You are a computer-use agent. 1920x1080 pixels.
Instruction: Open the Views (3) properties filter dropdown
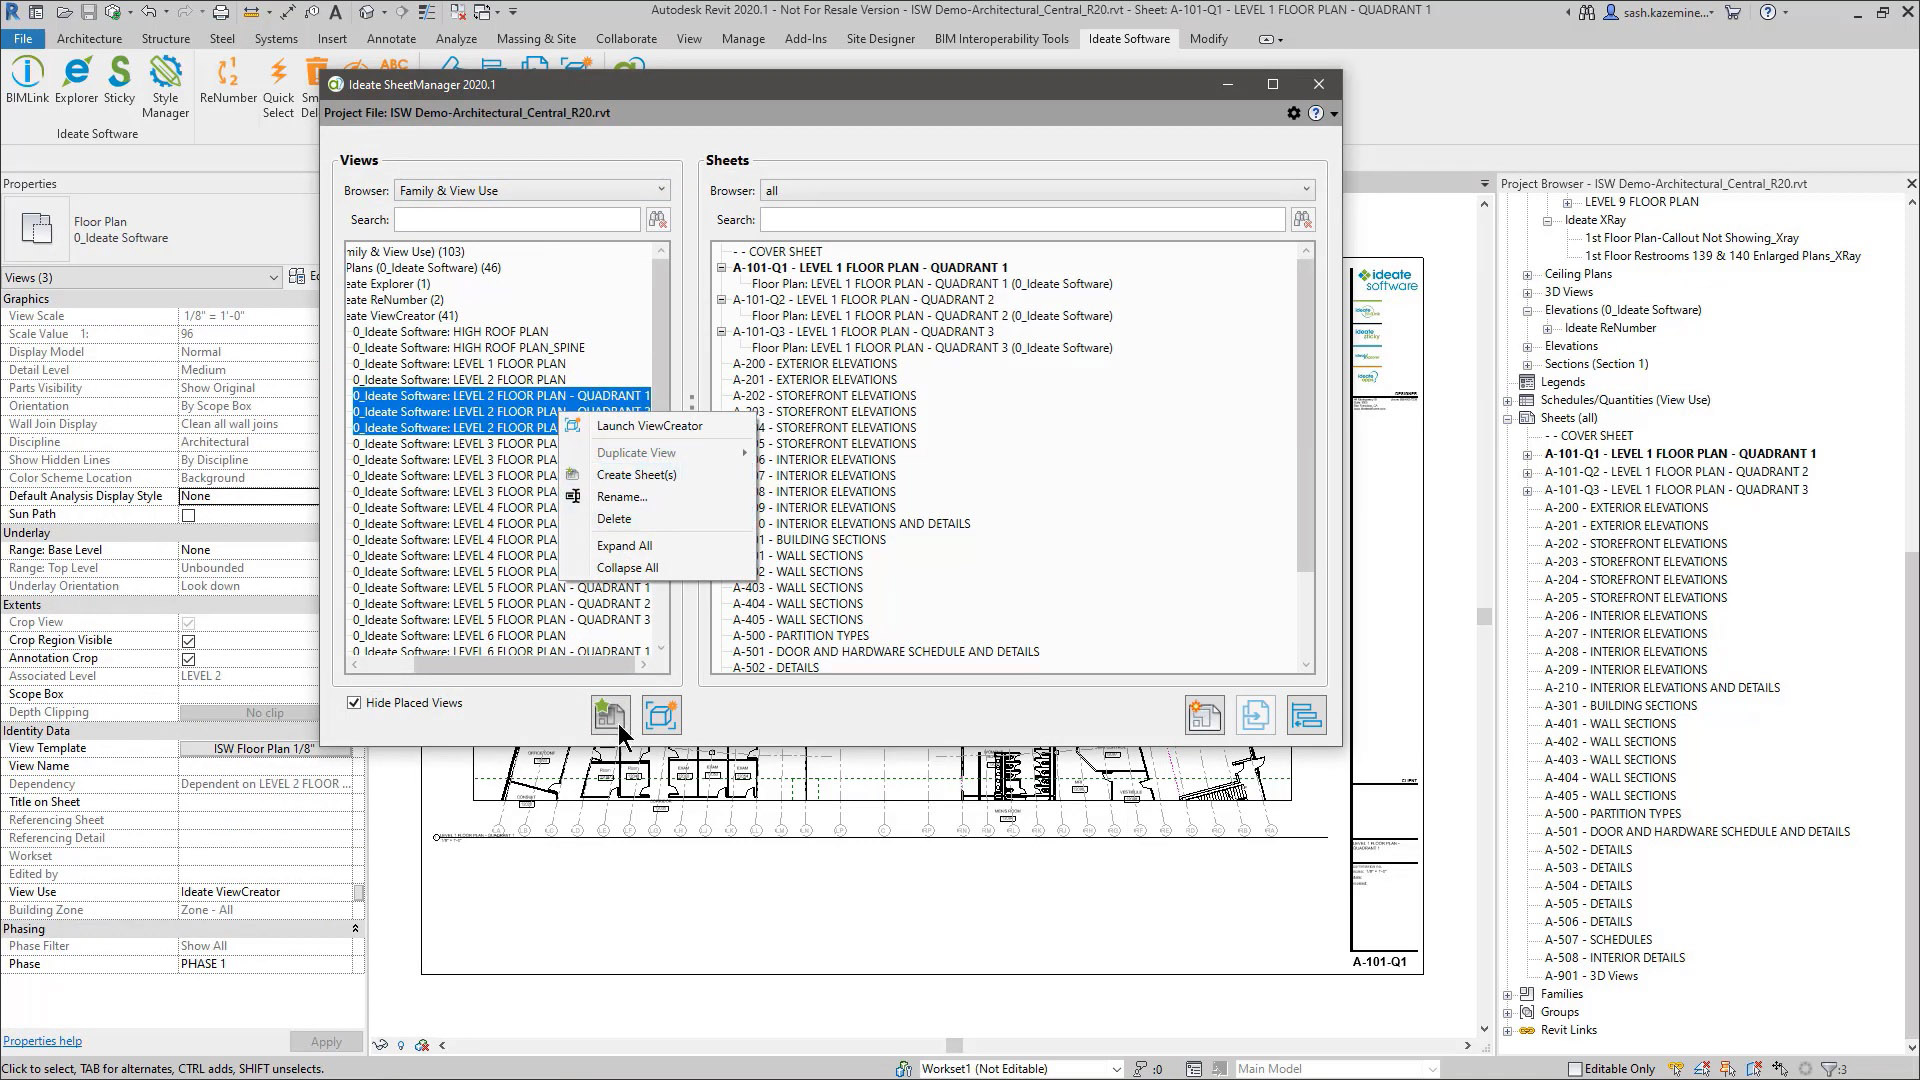point(141,277)
